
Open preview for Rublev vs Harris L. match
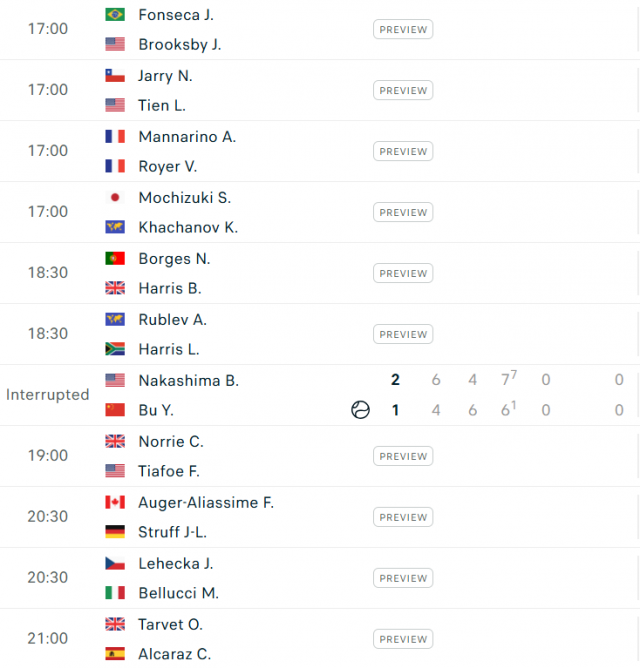pos(403,334)
